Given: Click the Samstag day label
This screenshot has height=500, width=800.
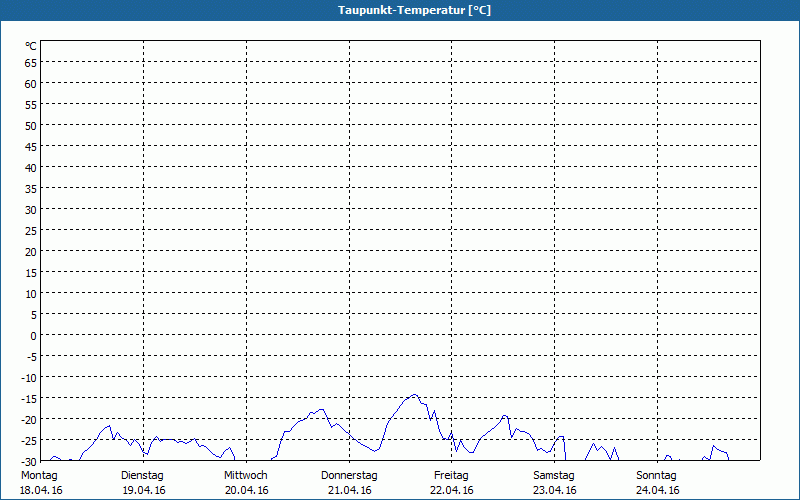Looking at the screenshot, I should [554, 475].
